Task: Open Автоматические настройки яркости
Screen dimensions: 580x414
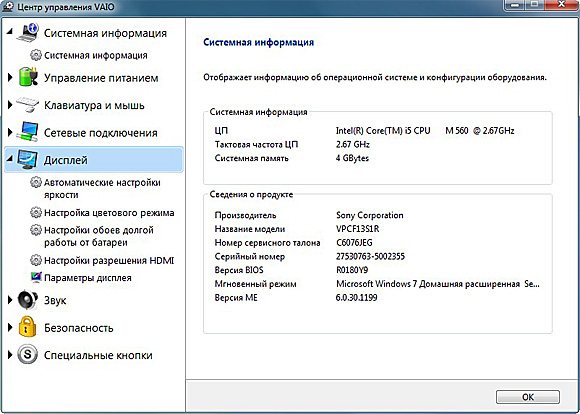Action: [x=102, y=189]
